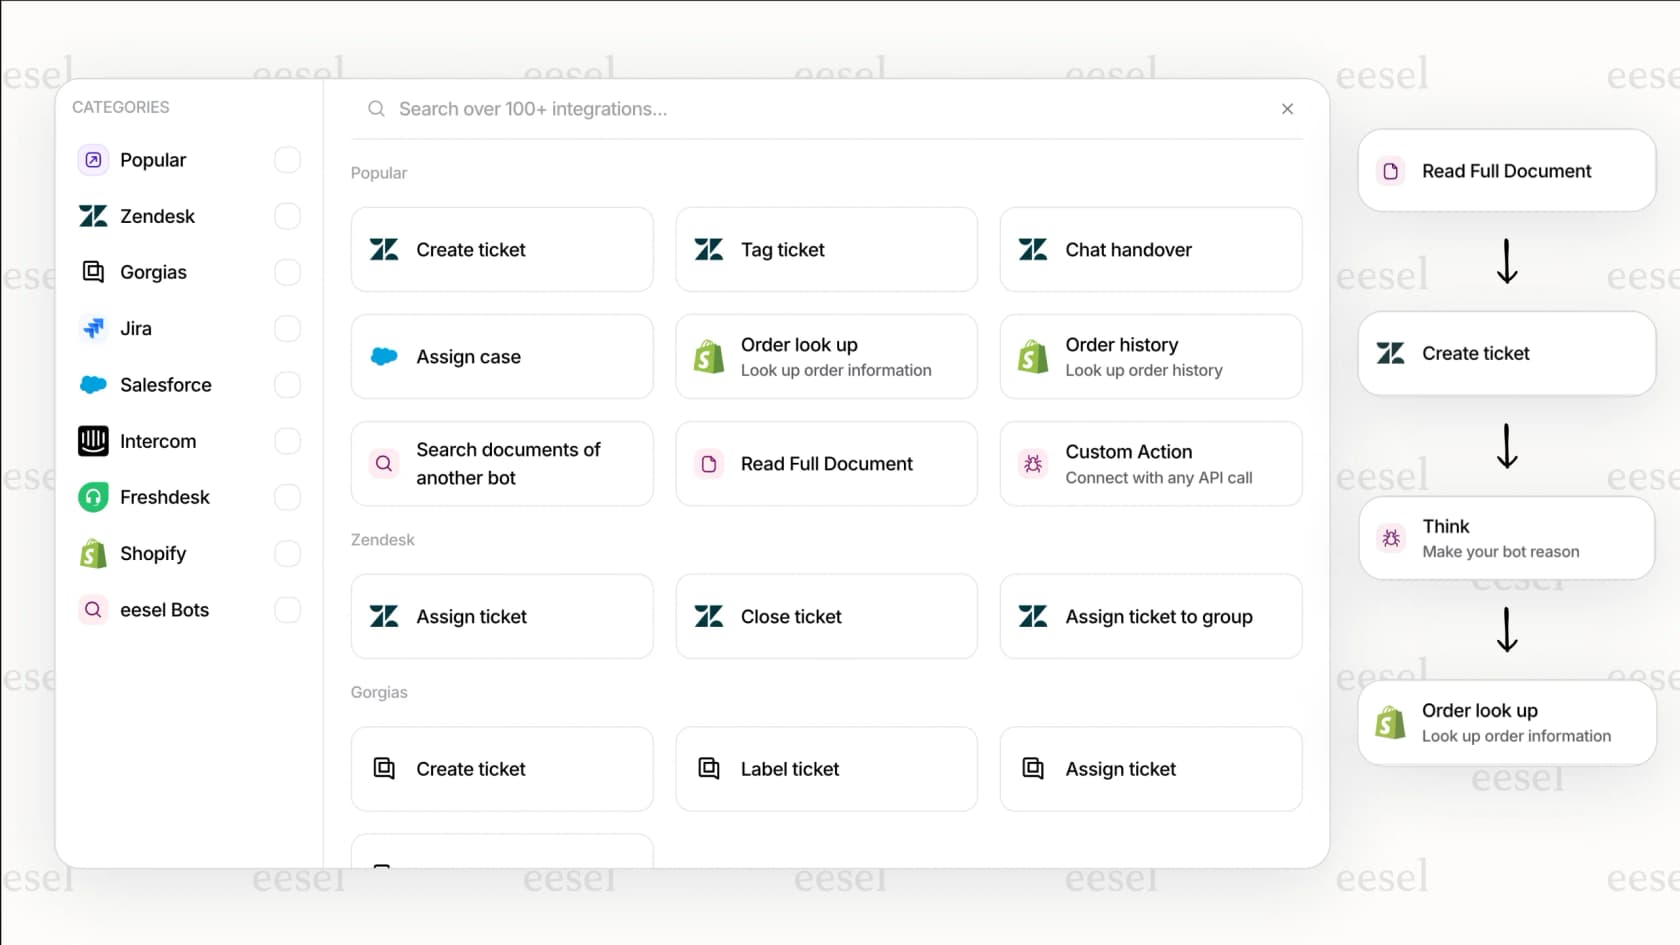Select the Order look up card in Popular
Image resolution: width=1680 pixels, height=945 pixels.
pos(826,357)
